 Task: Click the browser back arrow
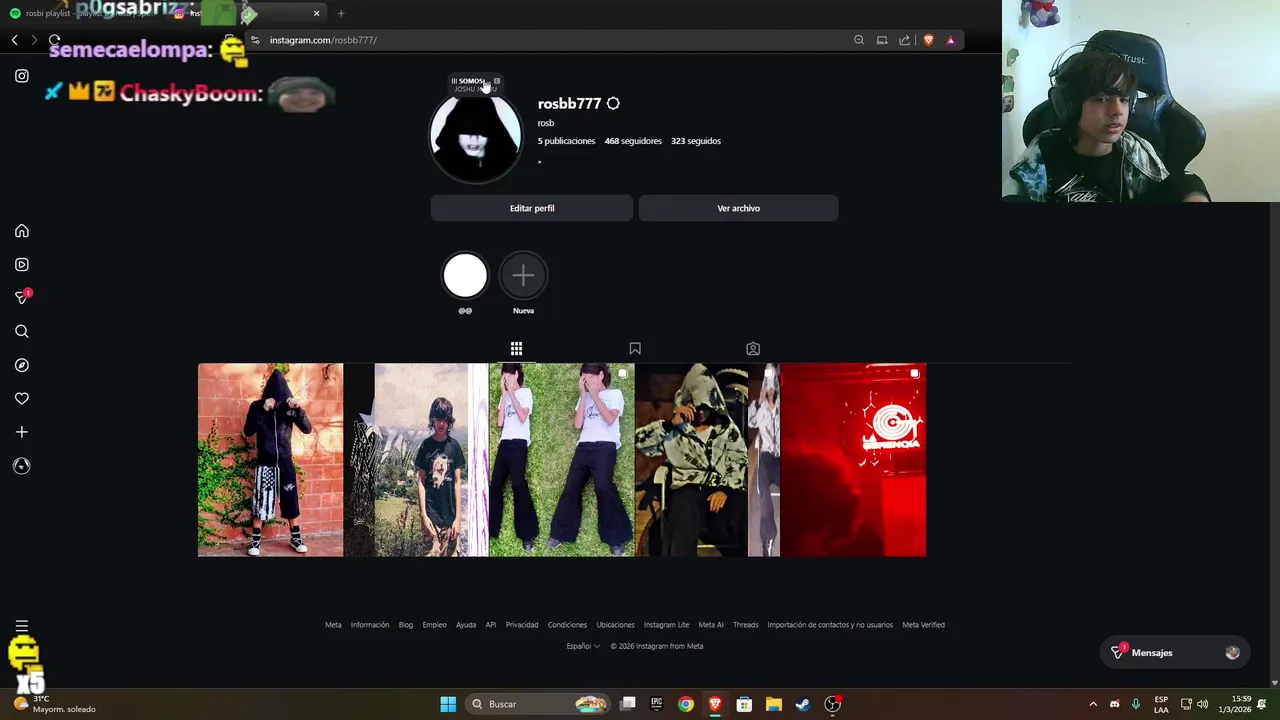click(x=15, y=40)
